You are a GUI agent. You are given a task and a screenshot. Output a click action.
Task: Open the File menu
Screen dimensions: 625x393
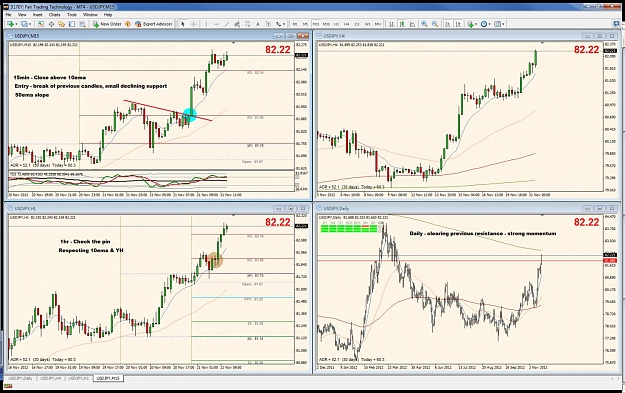(x=8, y=15)
